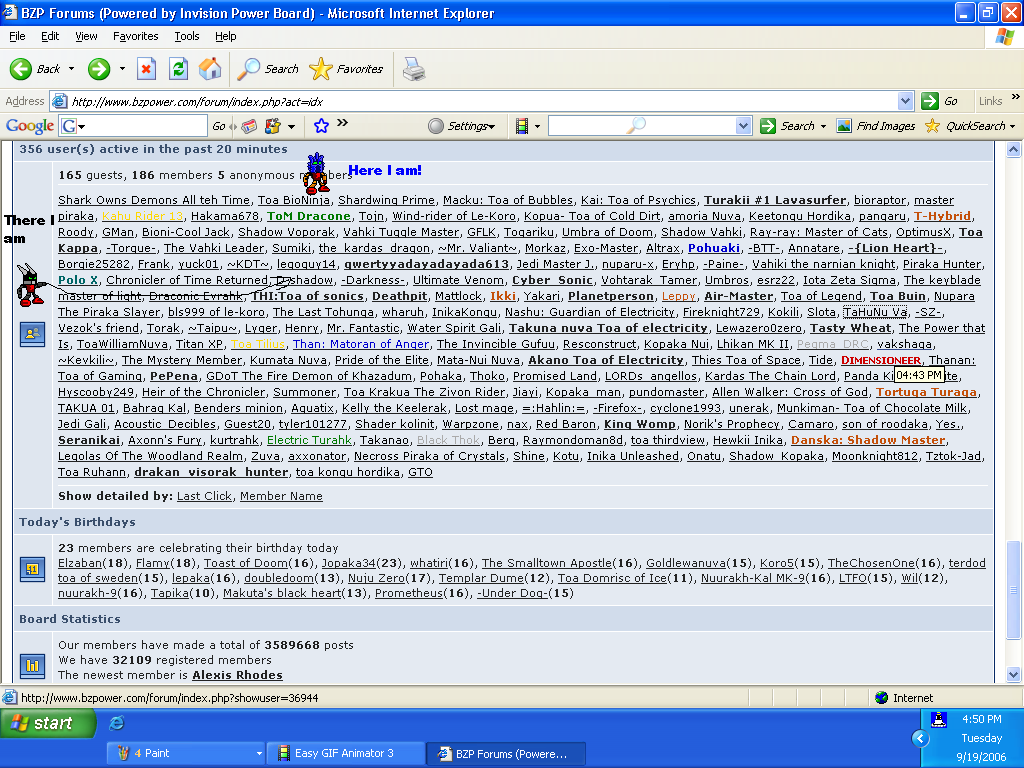Image resolution: width=1024 pixels, height=768 pixels.
Task: Open the Back button history dropdown arrow
Action: tap(71, 69)
